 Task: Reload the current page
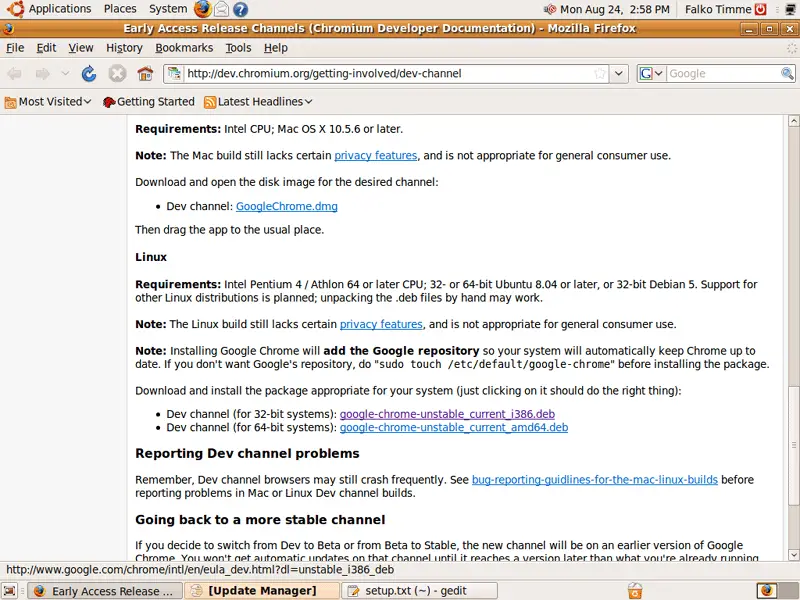(x=89, y=74)
